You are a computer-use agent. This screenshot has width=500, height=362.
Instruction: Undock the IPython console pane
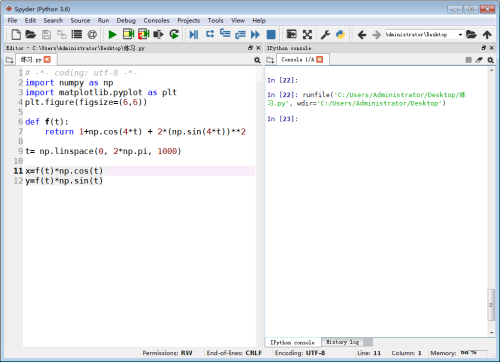484,48
